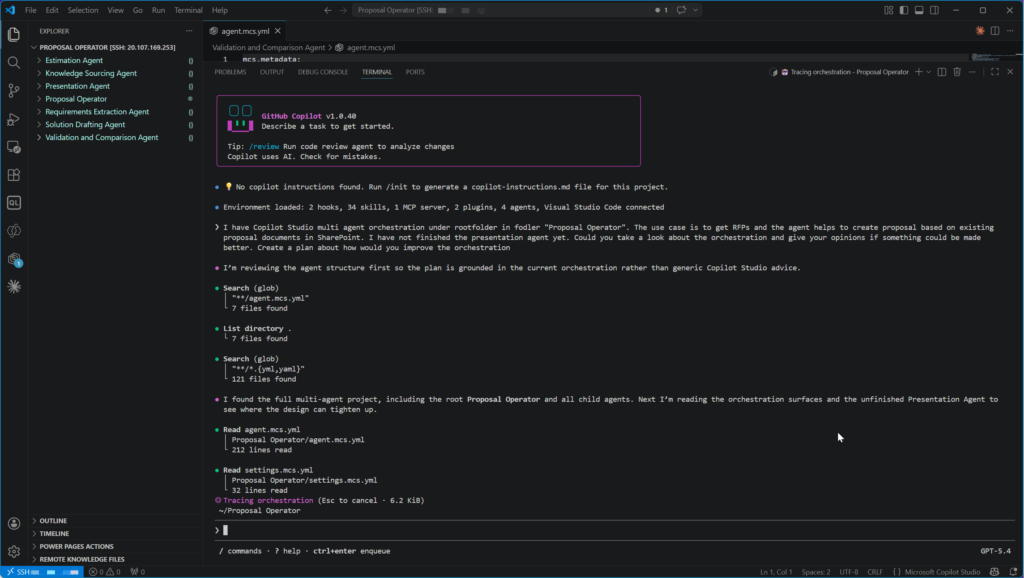Collapse the PROPOSAL OPERATOR root folder
The height and width of the screenshot is (578, 1024).
(x=107, y=48)
